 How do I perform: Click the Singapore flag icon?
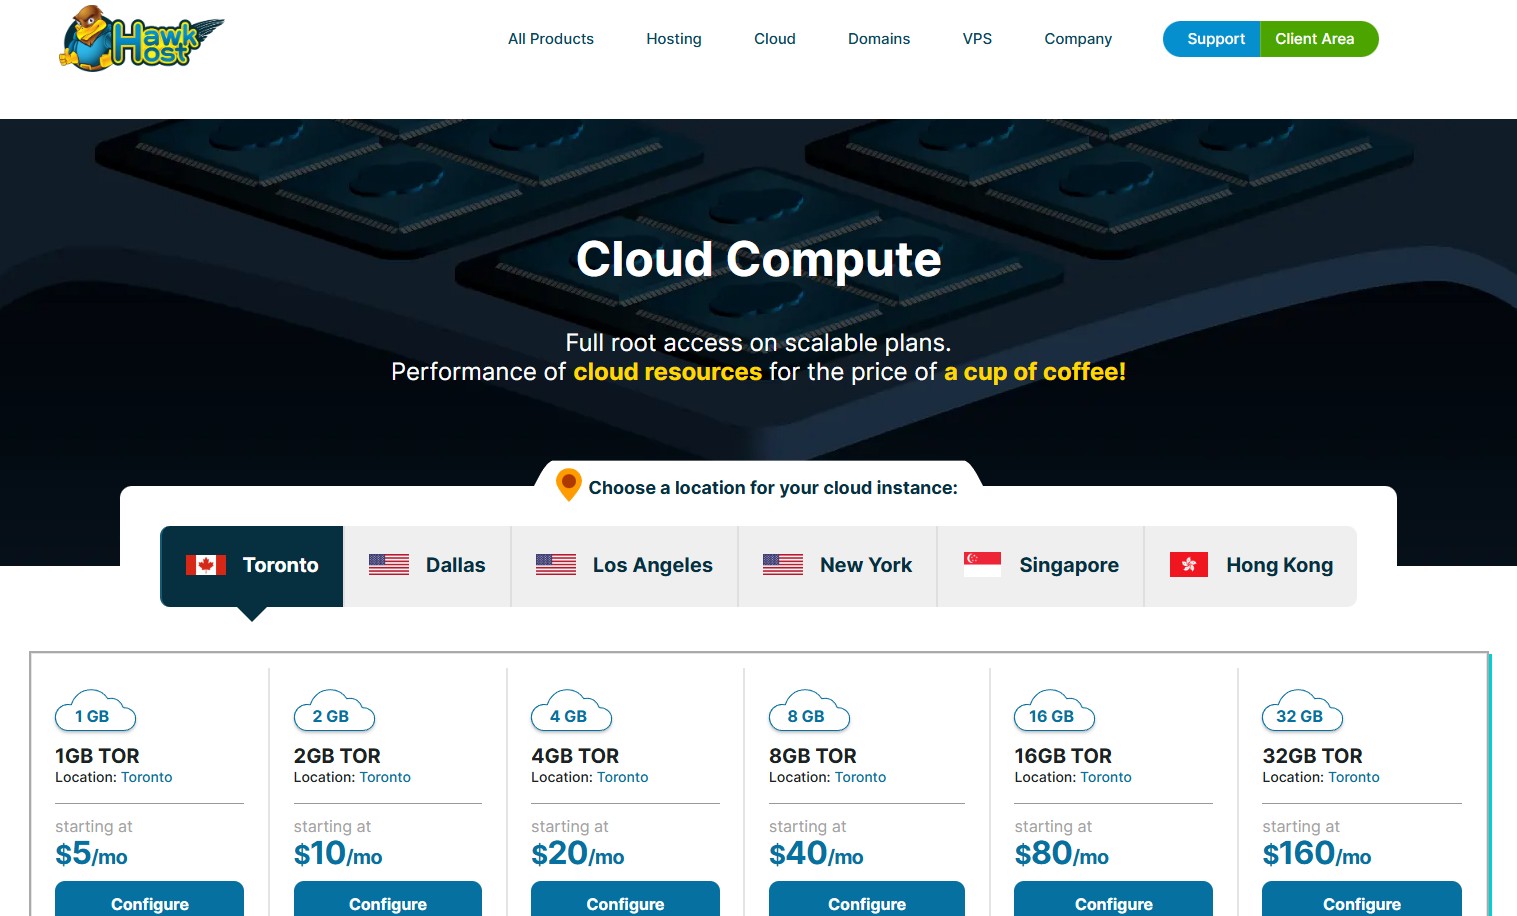982,564
